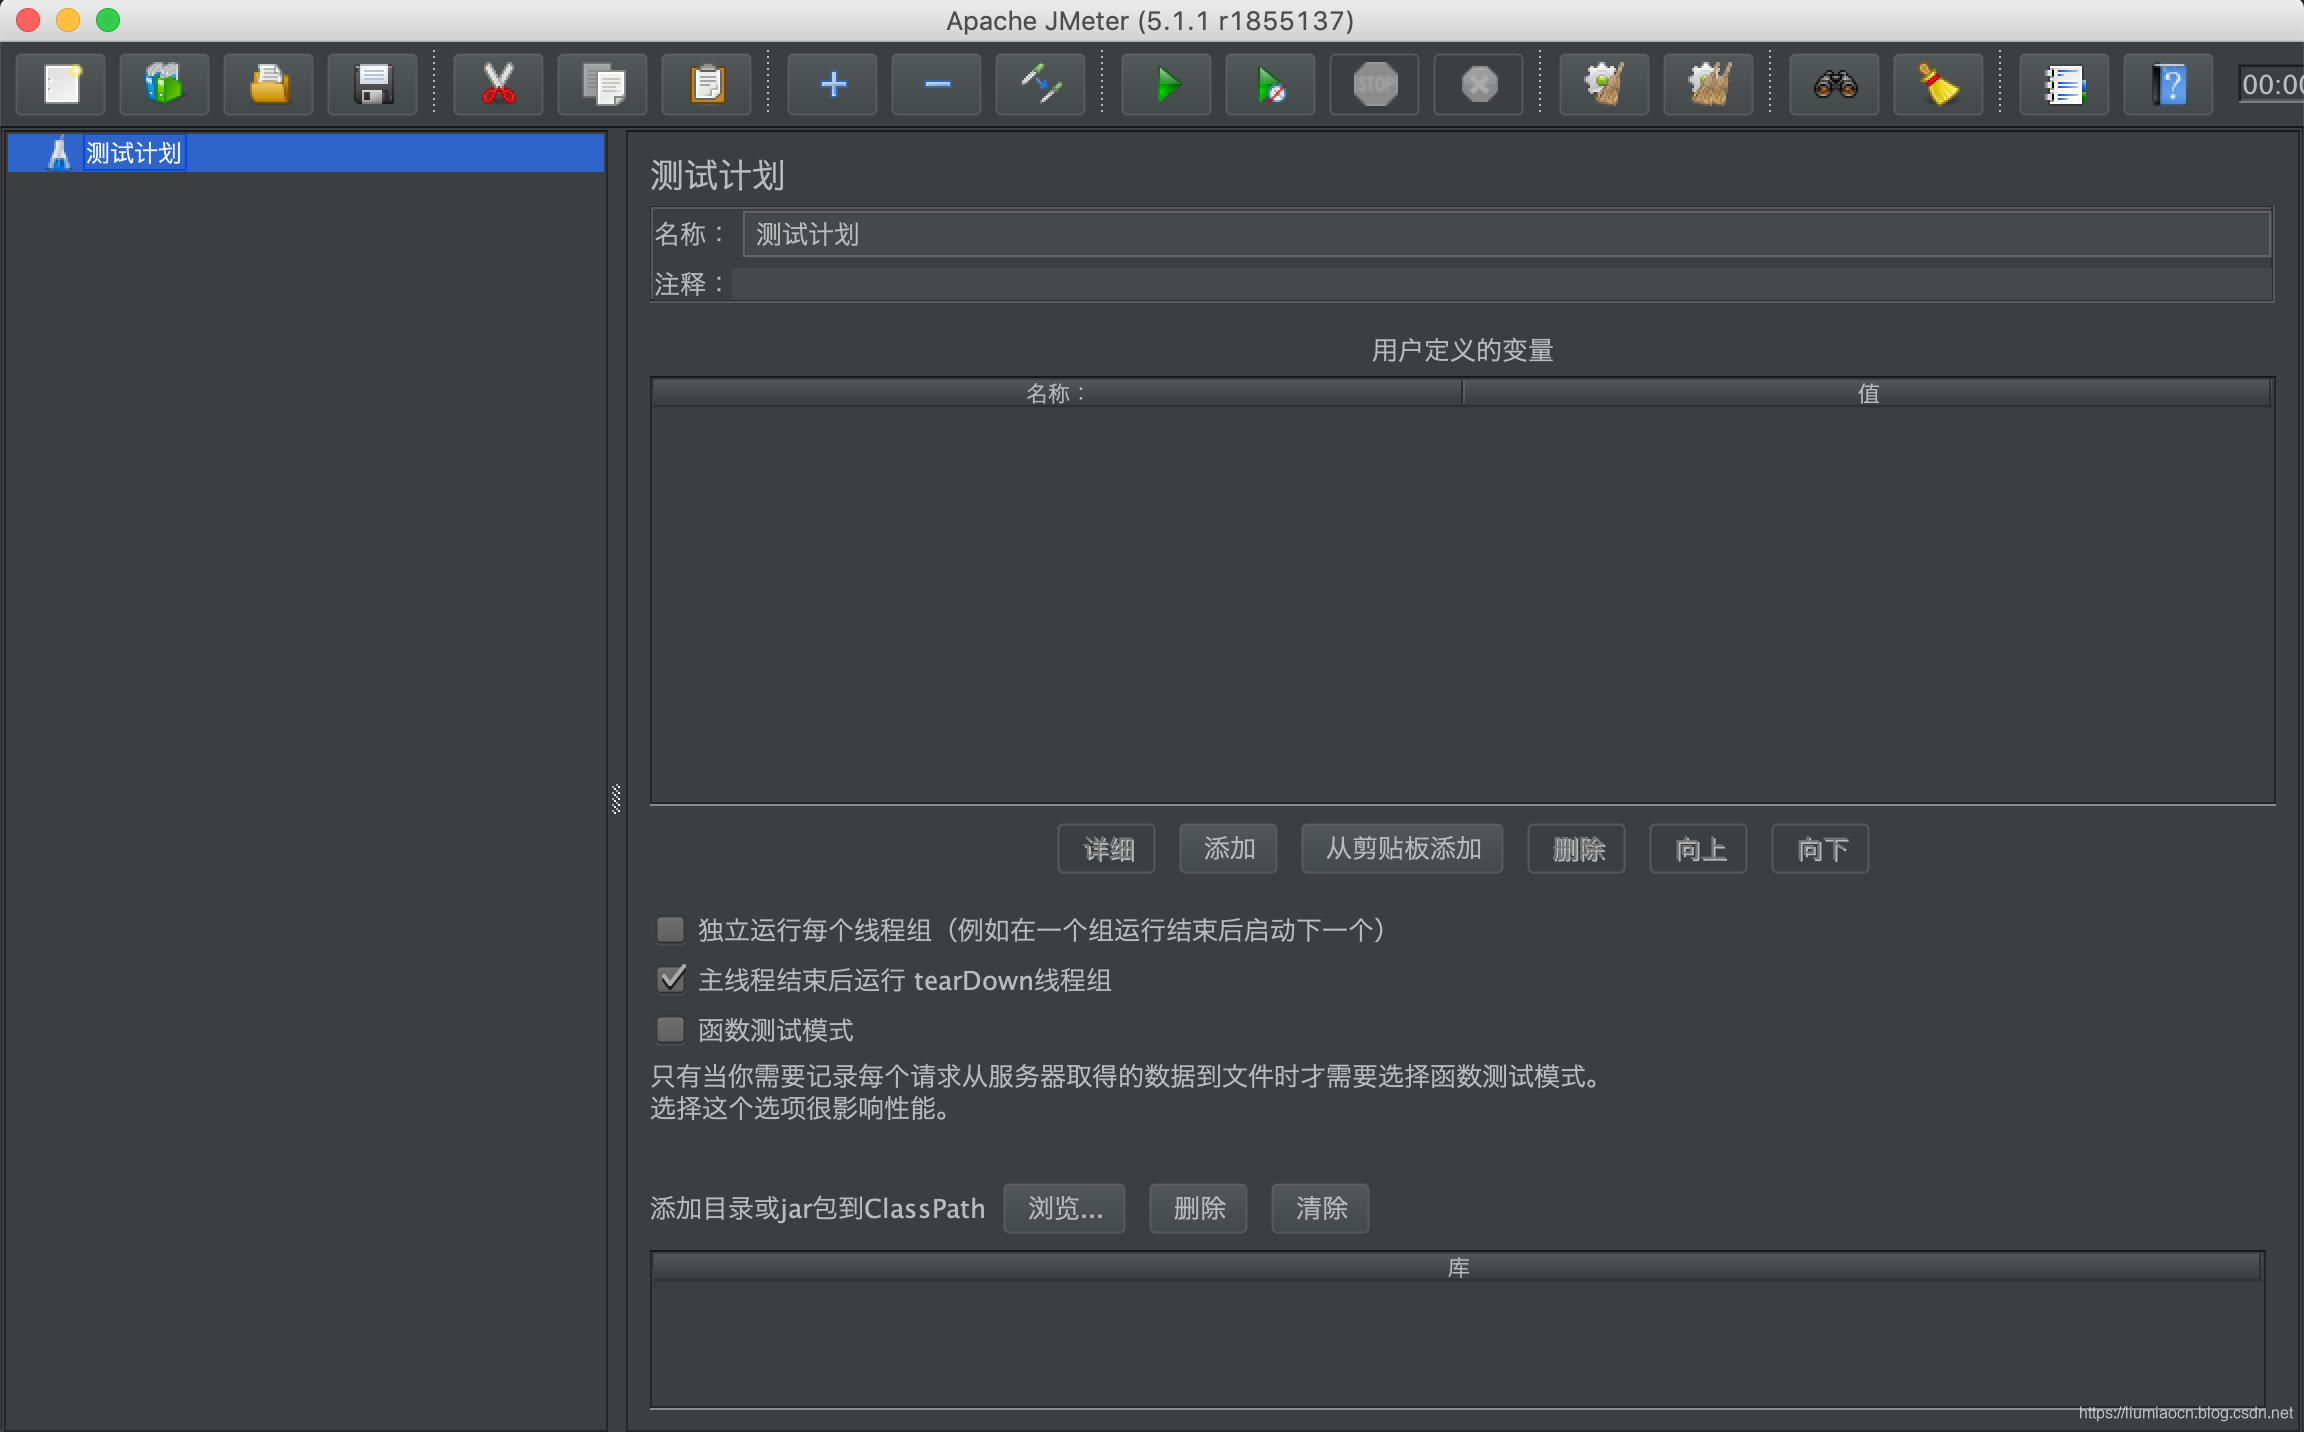Start the test with green play icon
Image resolution: width=2304 pixels, height=1432 pixels.
tap(1166, 84)
